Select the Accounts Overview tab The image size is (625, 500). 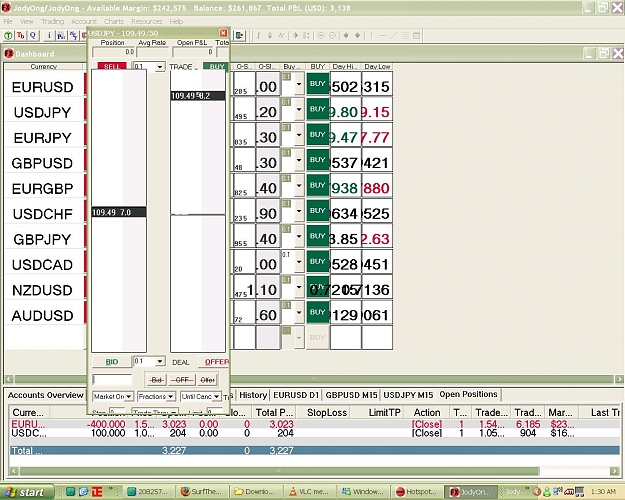click(x=45, y=395)
